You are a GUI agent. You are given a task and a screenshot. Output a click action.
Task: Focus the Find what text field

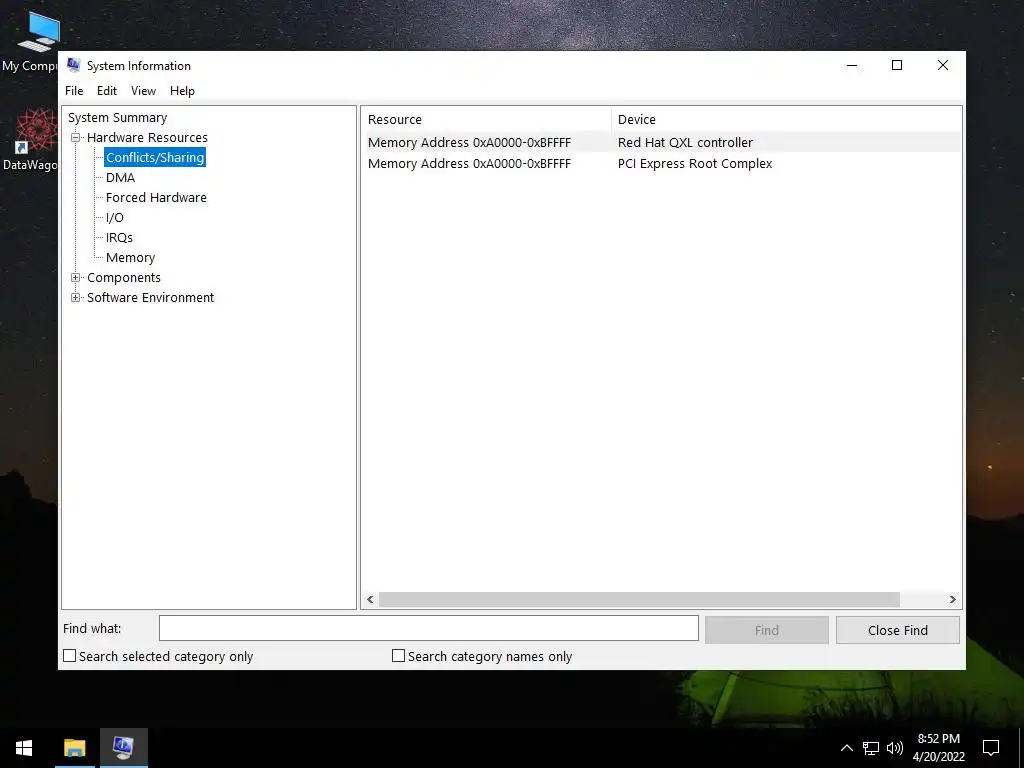click(x=429, y=628)
